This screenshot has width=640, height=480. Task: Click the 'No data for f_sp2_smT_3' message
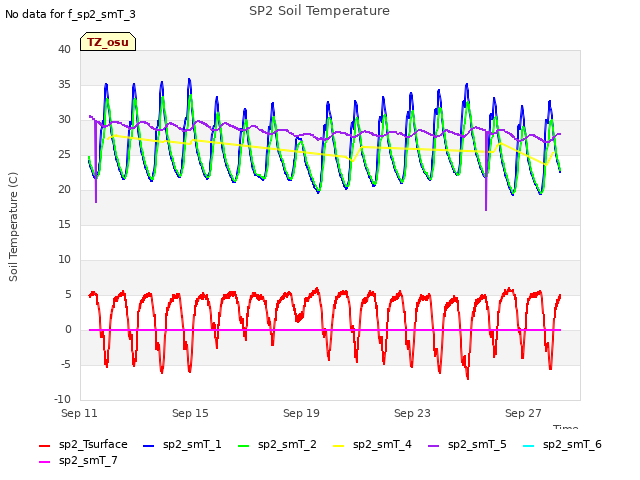pyautogui.click(x=70, y=14)
